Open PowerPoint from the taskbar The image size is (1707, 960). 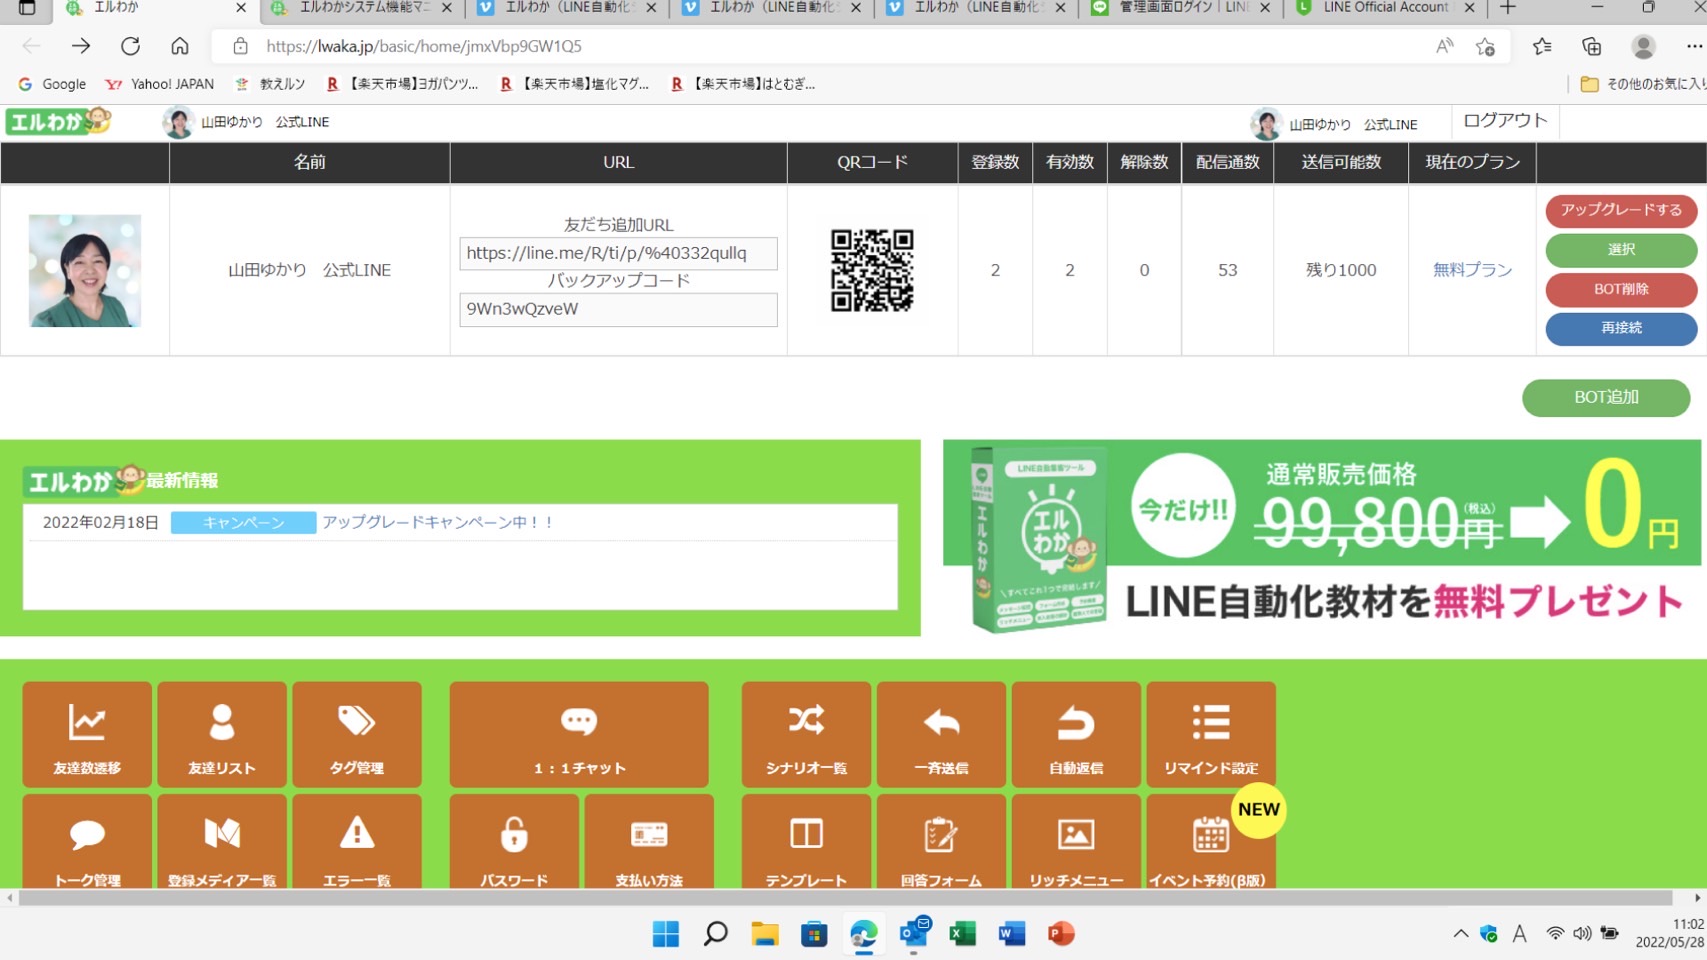click(x=1061, y=934)
